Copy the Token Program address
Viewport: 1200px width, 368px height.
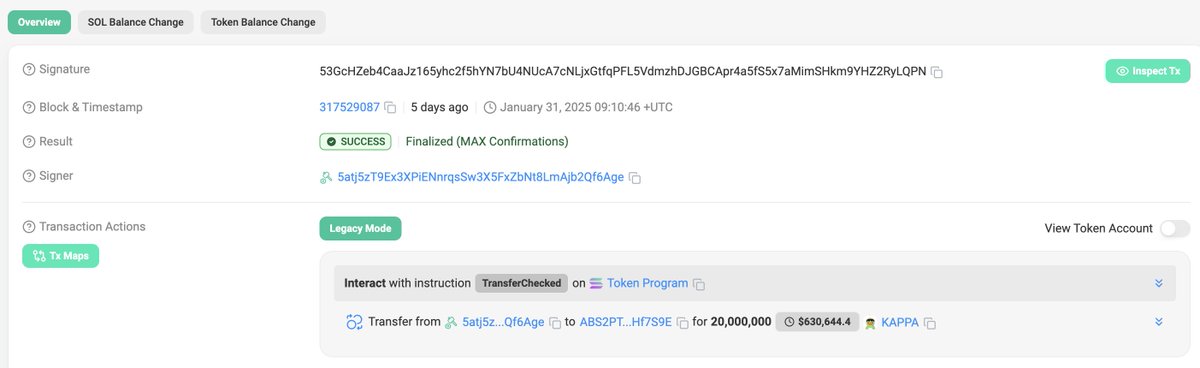point(700,284)
